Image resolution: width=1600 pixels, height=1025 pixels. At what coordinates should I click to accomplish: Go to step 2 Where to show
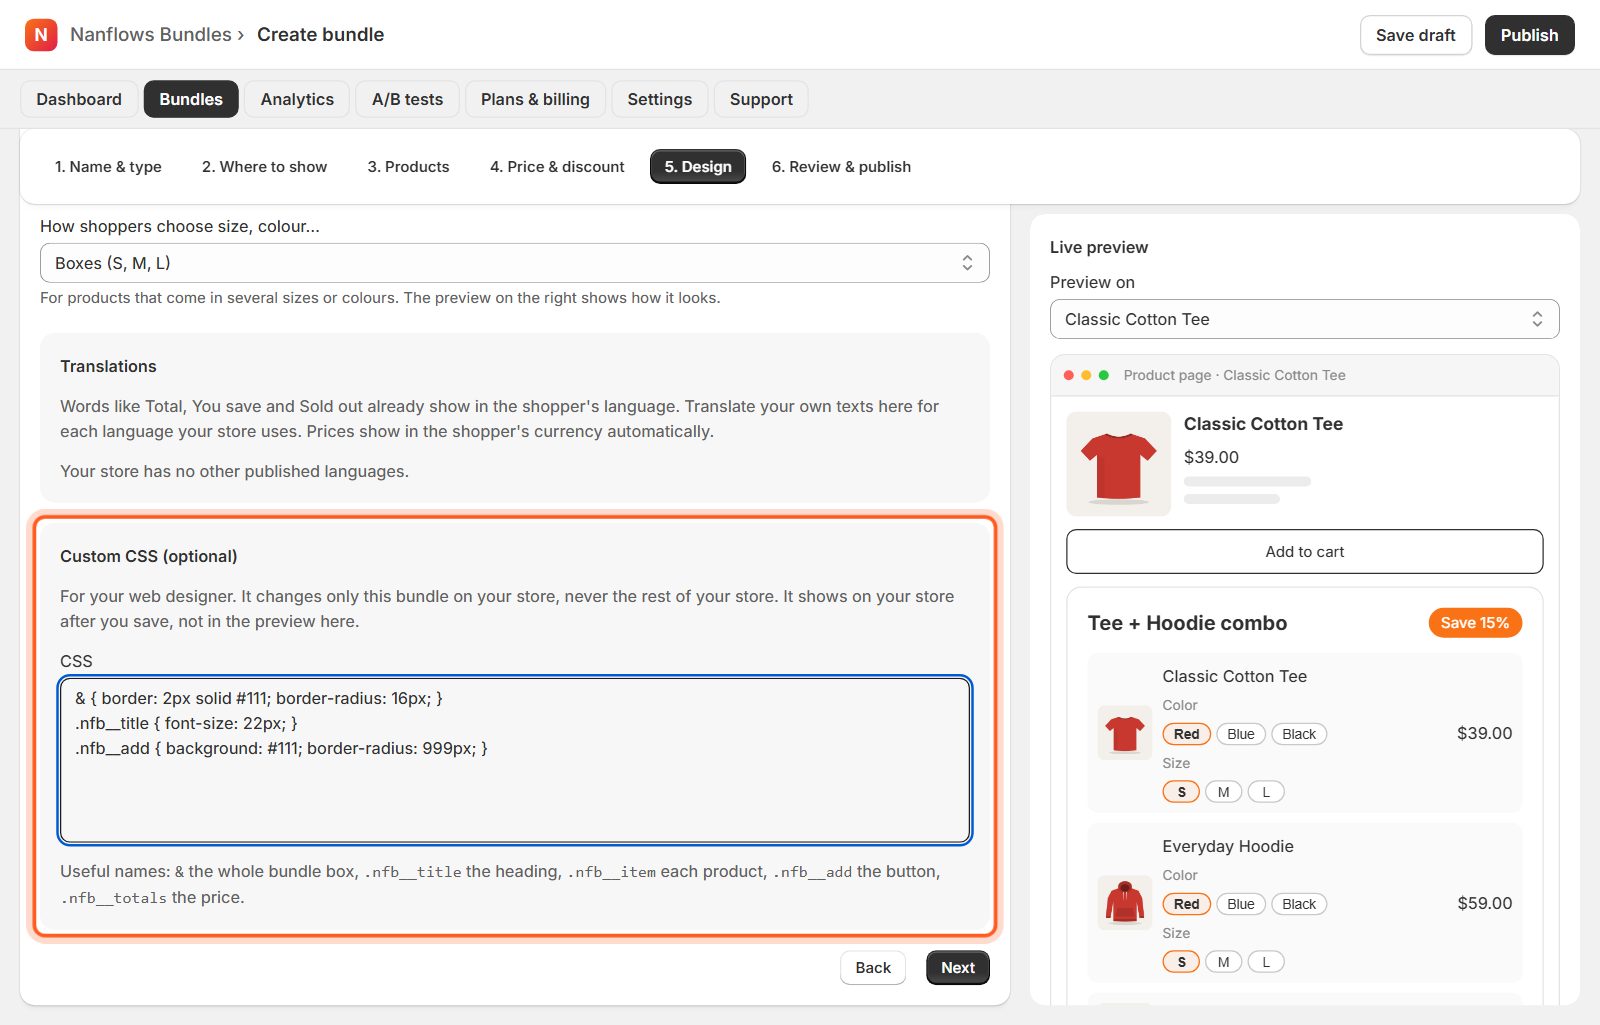tap(265, 167)
